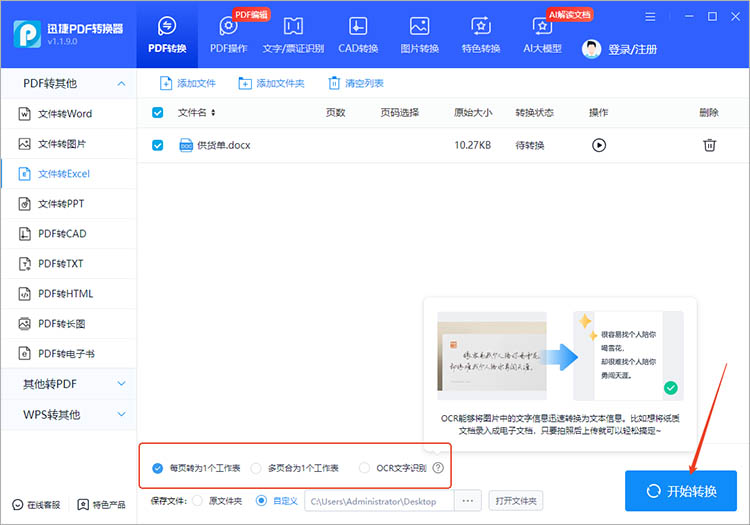The height and width of the screenshot is (525, 750).
Task: Click the 开始转换 button
Action: (x=681, y=491)
